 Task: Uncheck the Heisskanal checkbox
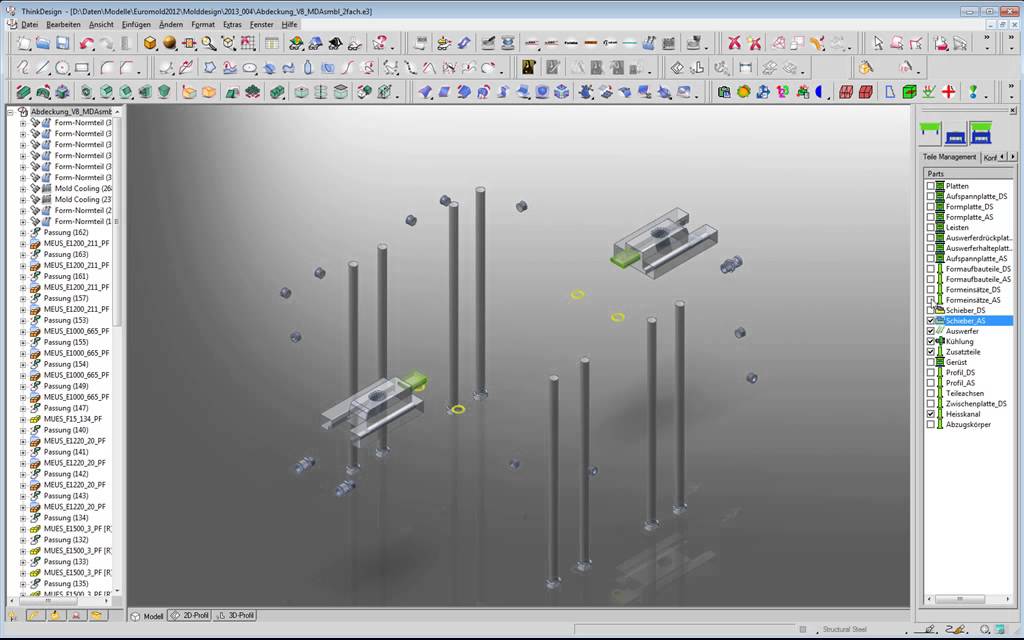coord(931,414)
